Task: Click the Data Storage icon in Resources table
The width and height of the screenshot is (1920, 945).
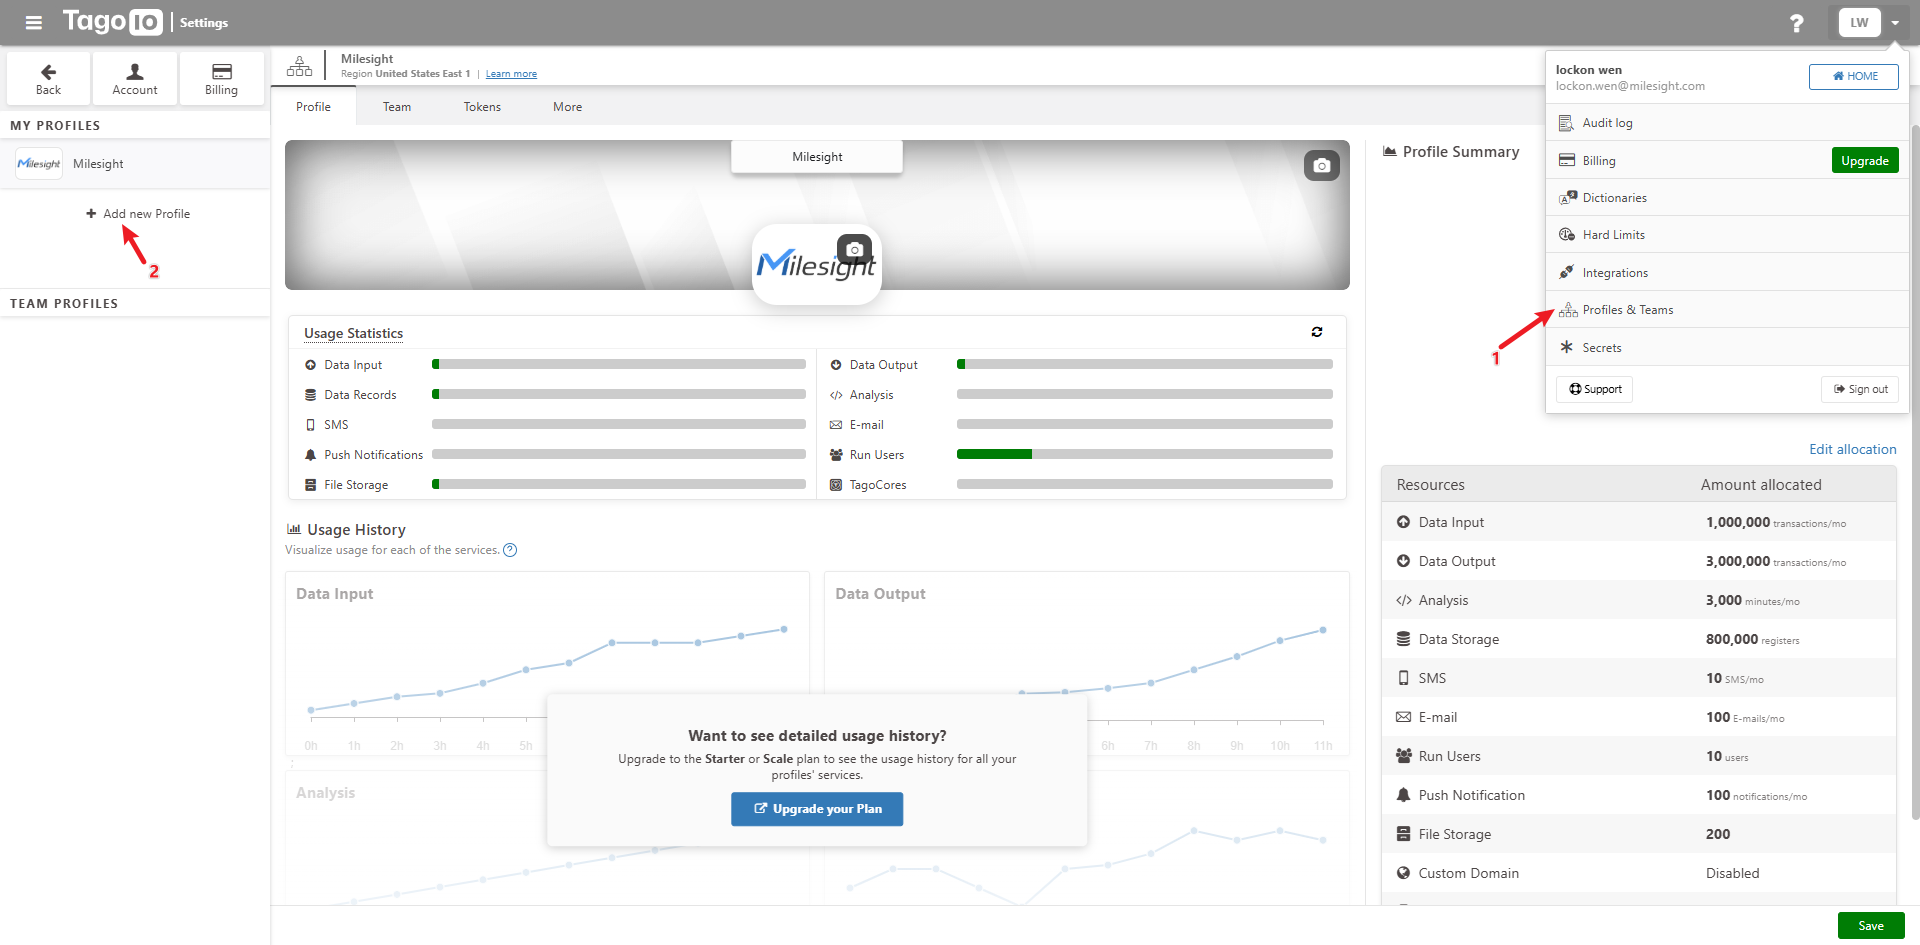Action: click(x=1403, y=639)
